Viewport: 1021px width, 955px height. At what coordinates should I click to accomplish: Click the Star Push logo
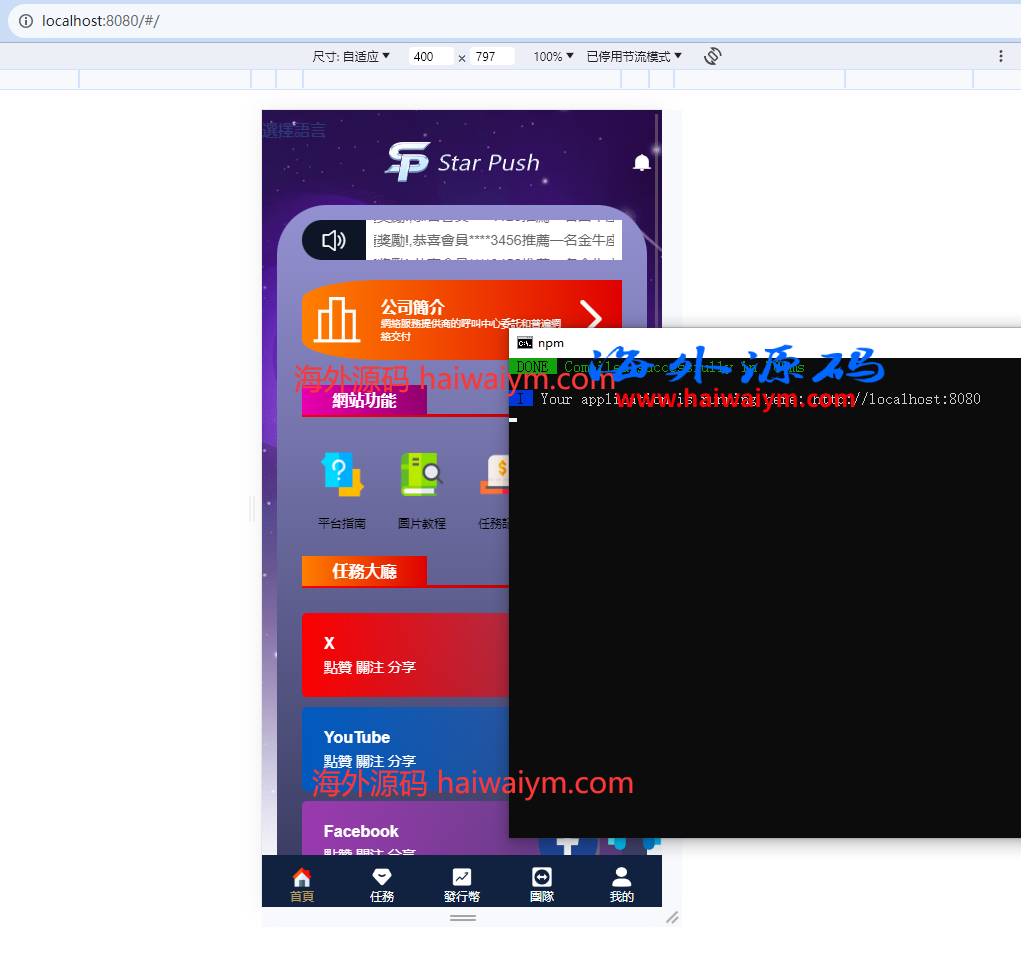[462, 162]
